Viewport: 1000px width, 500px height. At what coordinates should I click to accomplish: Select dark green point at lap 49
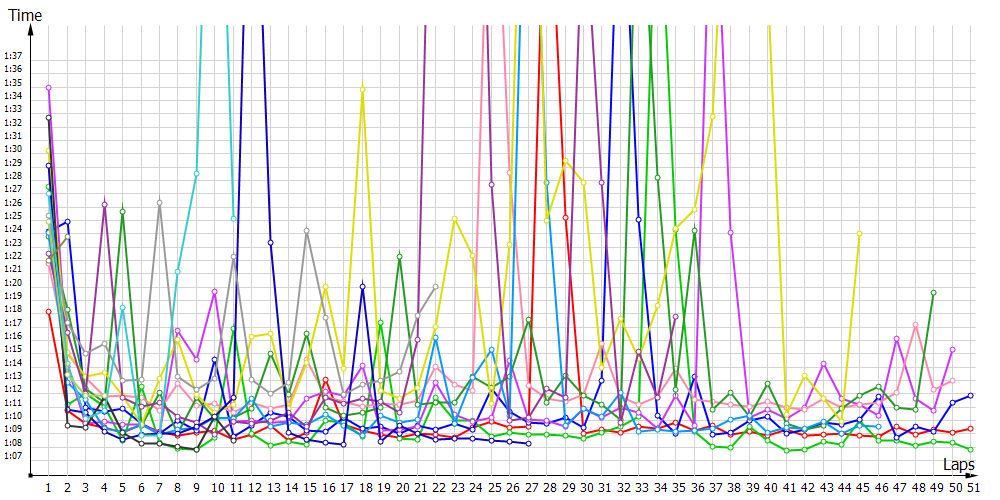click(x=933, y=293)
